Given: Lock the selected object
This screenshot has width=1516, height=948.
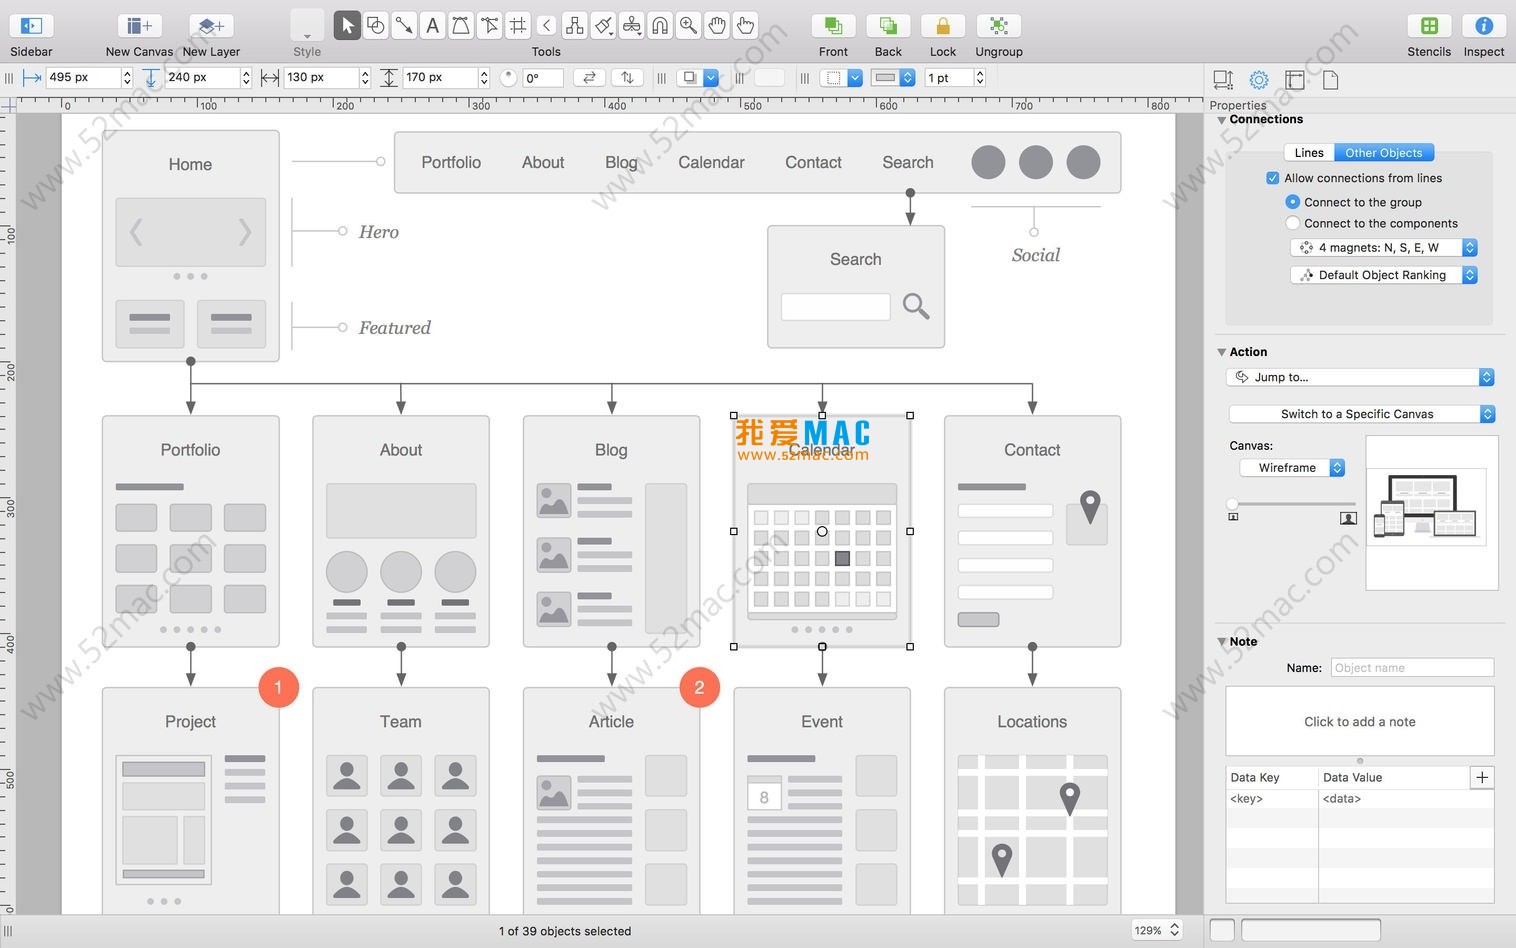Looking at the screenshot, I should (x=943, y=26).
